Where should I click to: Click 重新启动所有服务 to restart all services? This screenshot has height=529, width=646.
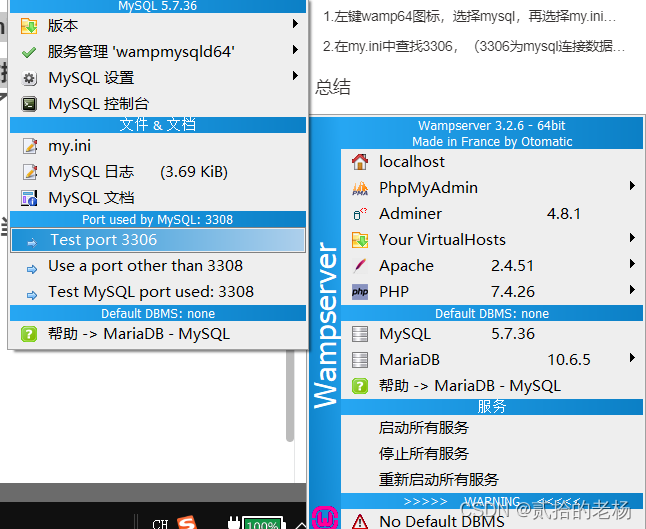point(492,480)
